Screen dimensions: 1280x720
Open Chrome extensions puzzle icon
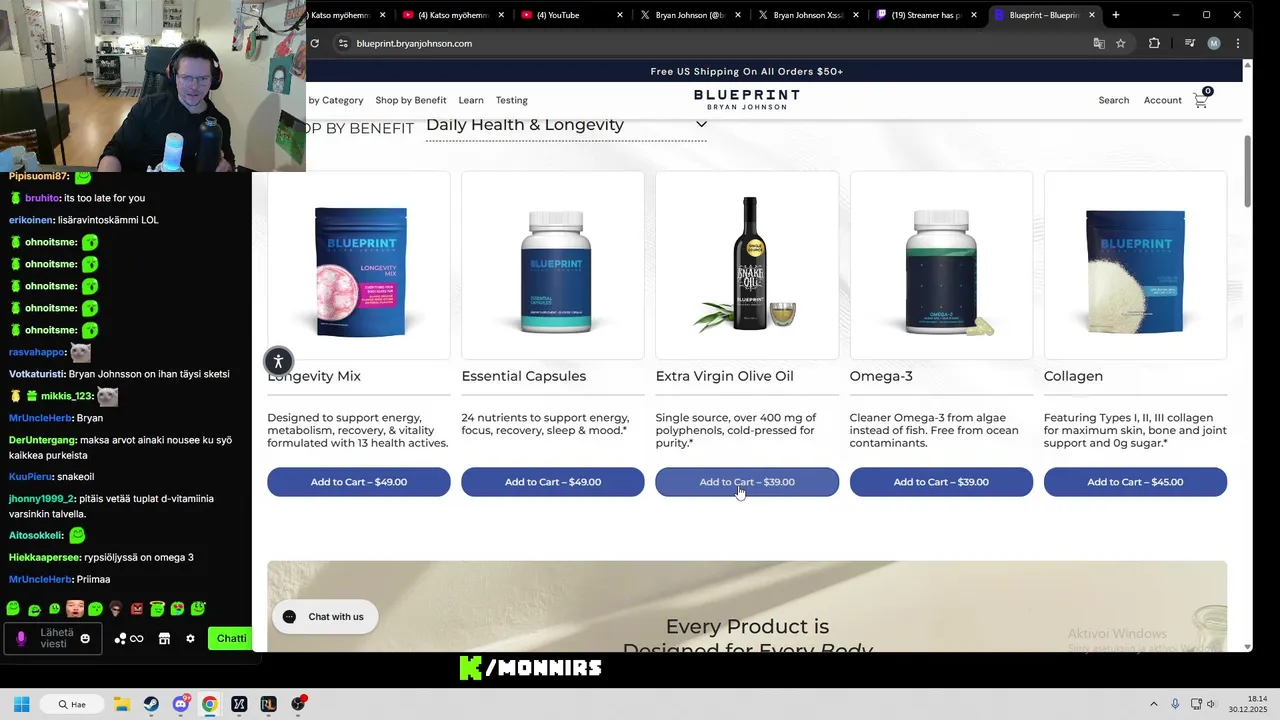pos(1154,43)
